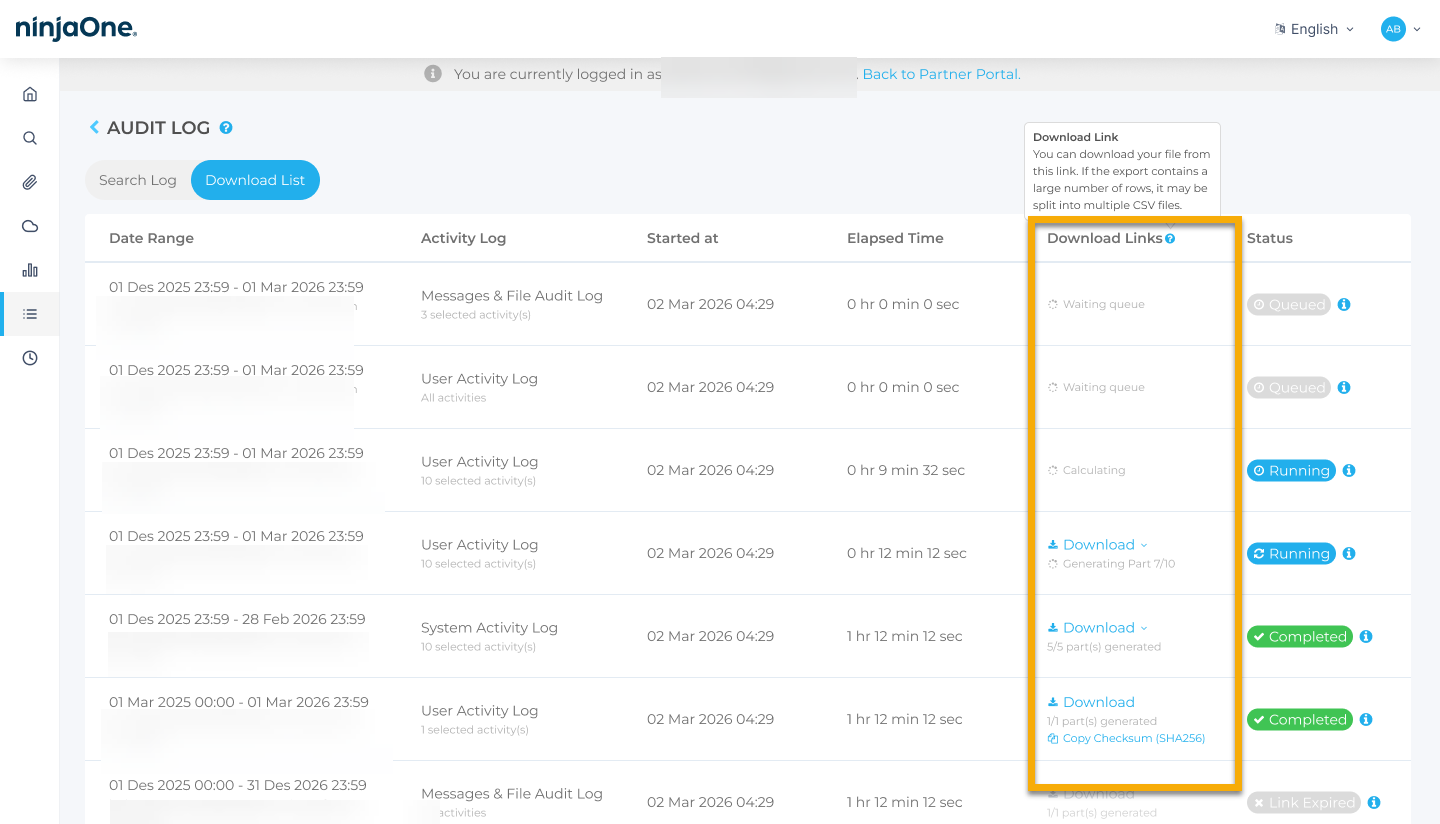Open the cloud icon in sidebar
The image size is (1440, 824).
[30, 226]
